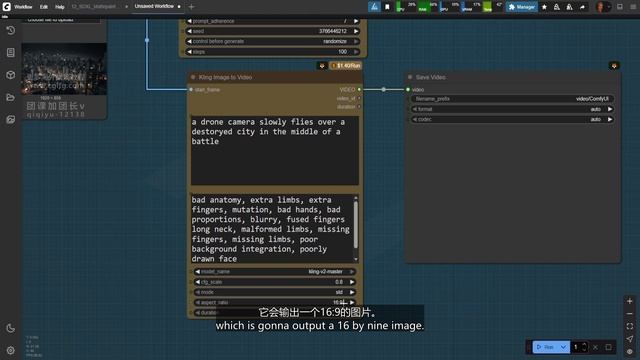
Task: Open settings gear in the sidebar
Action: (x=11, y=350)
